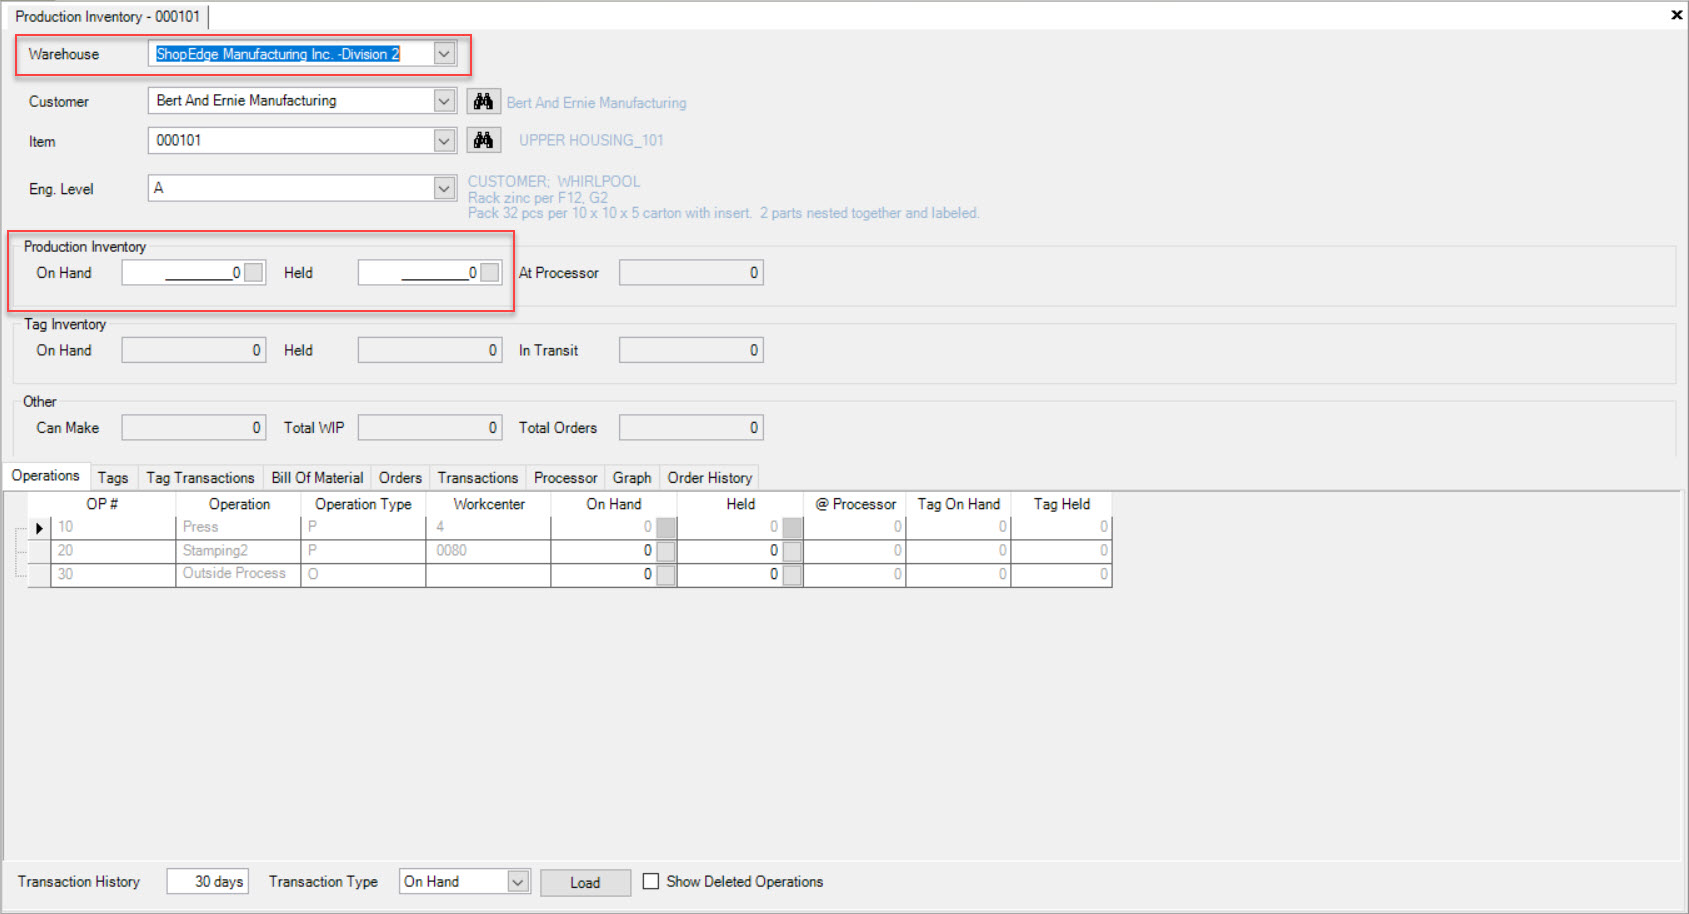Screen dimensions: 1689x914
Task: Click the Transaction History days field
Action: coord(207,881)
